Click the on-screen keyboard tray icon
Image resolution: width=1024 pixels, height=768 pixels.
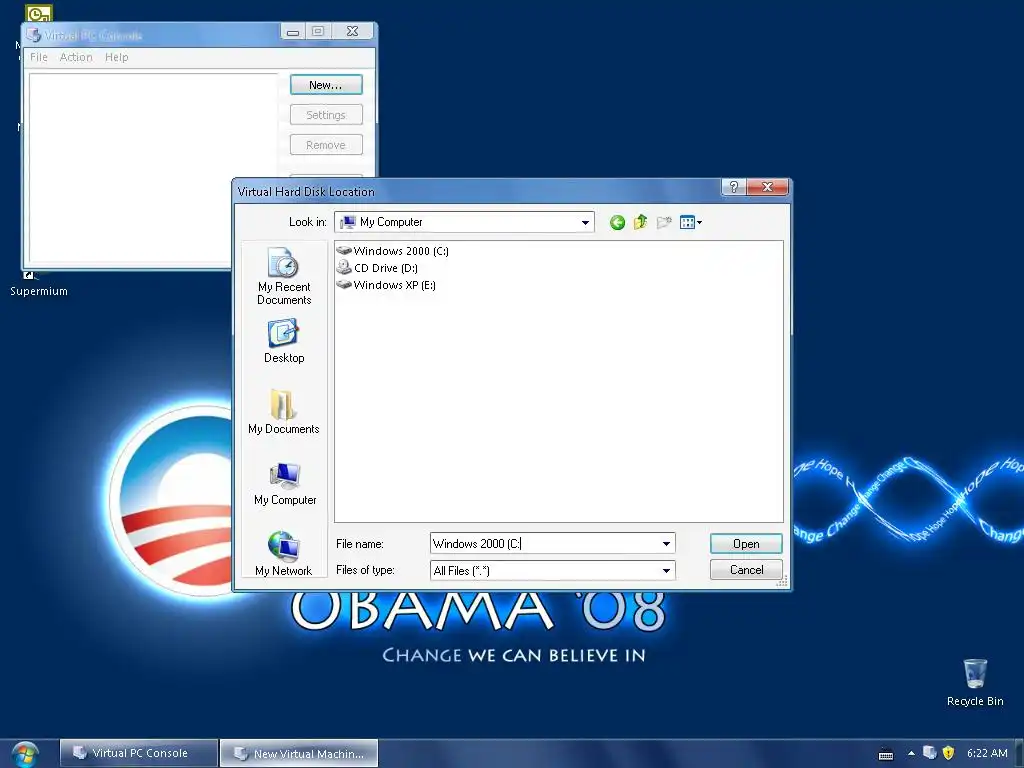point(886,754)
